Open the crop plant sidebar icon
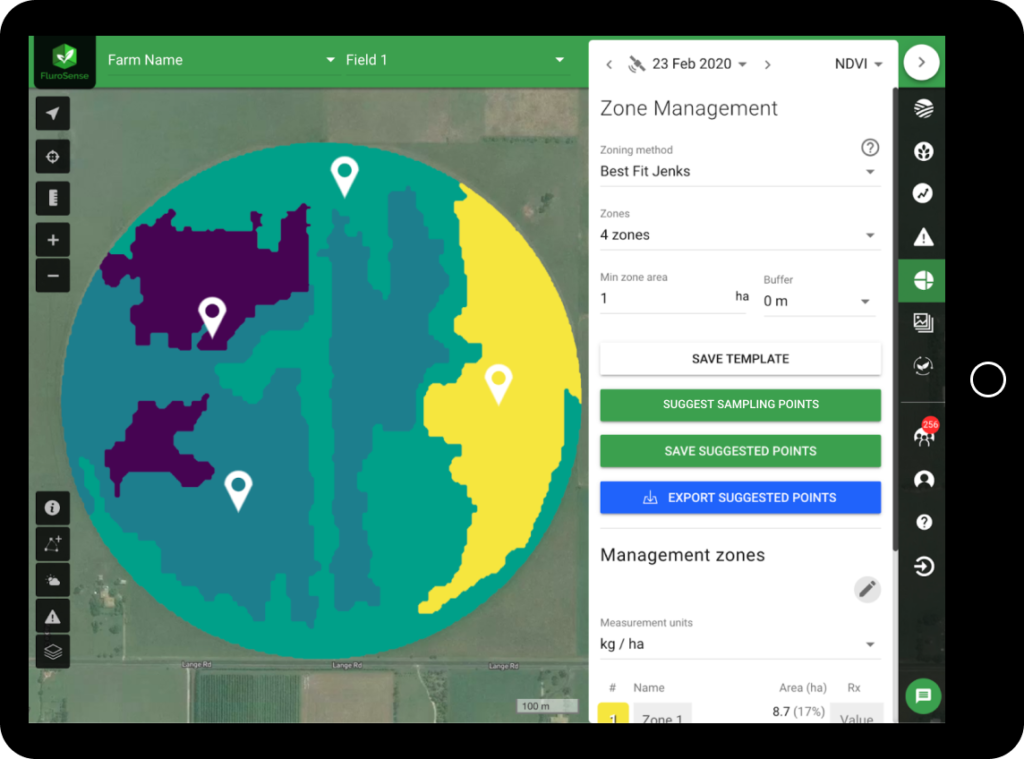 pyautogui.click(x=923, y=152)
